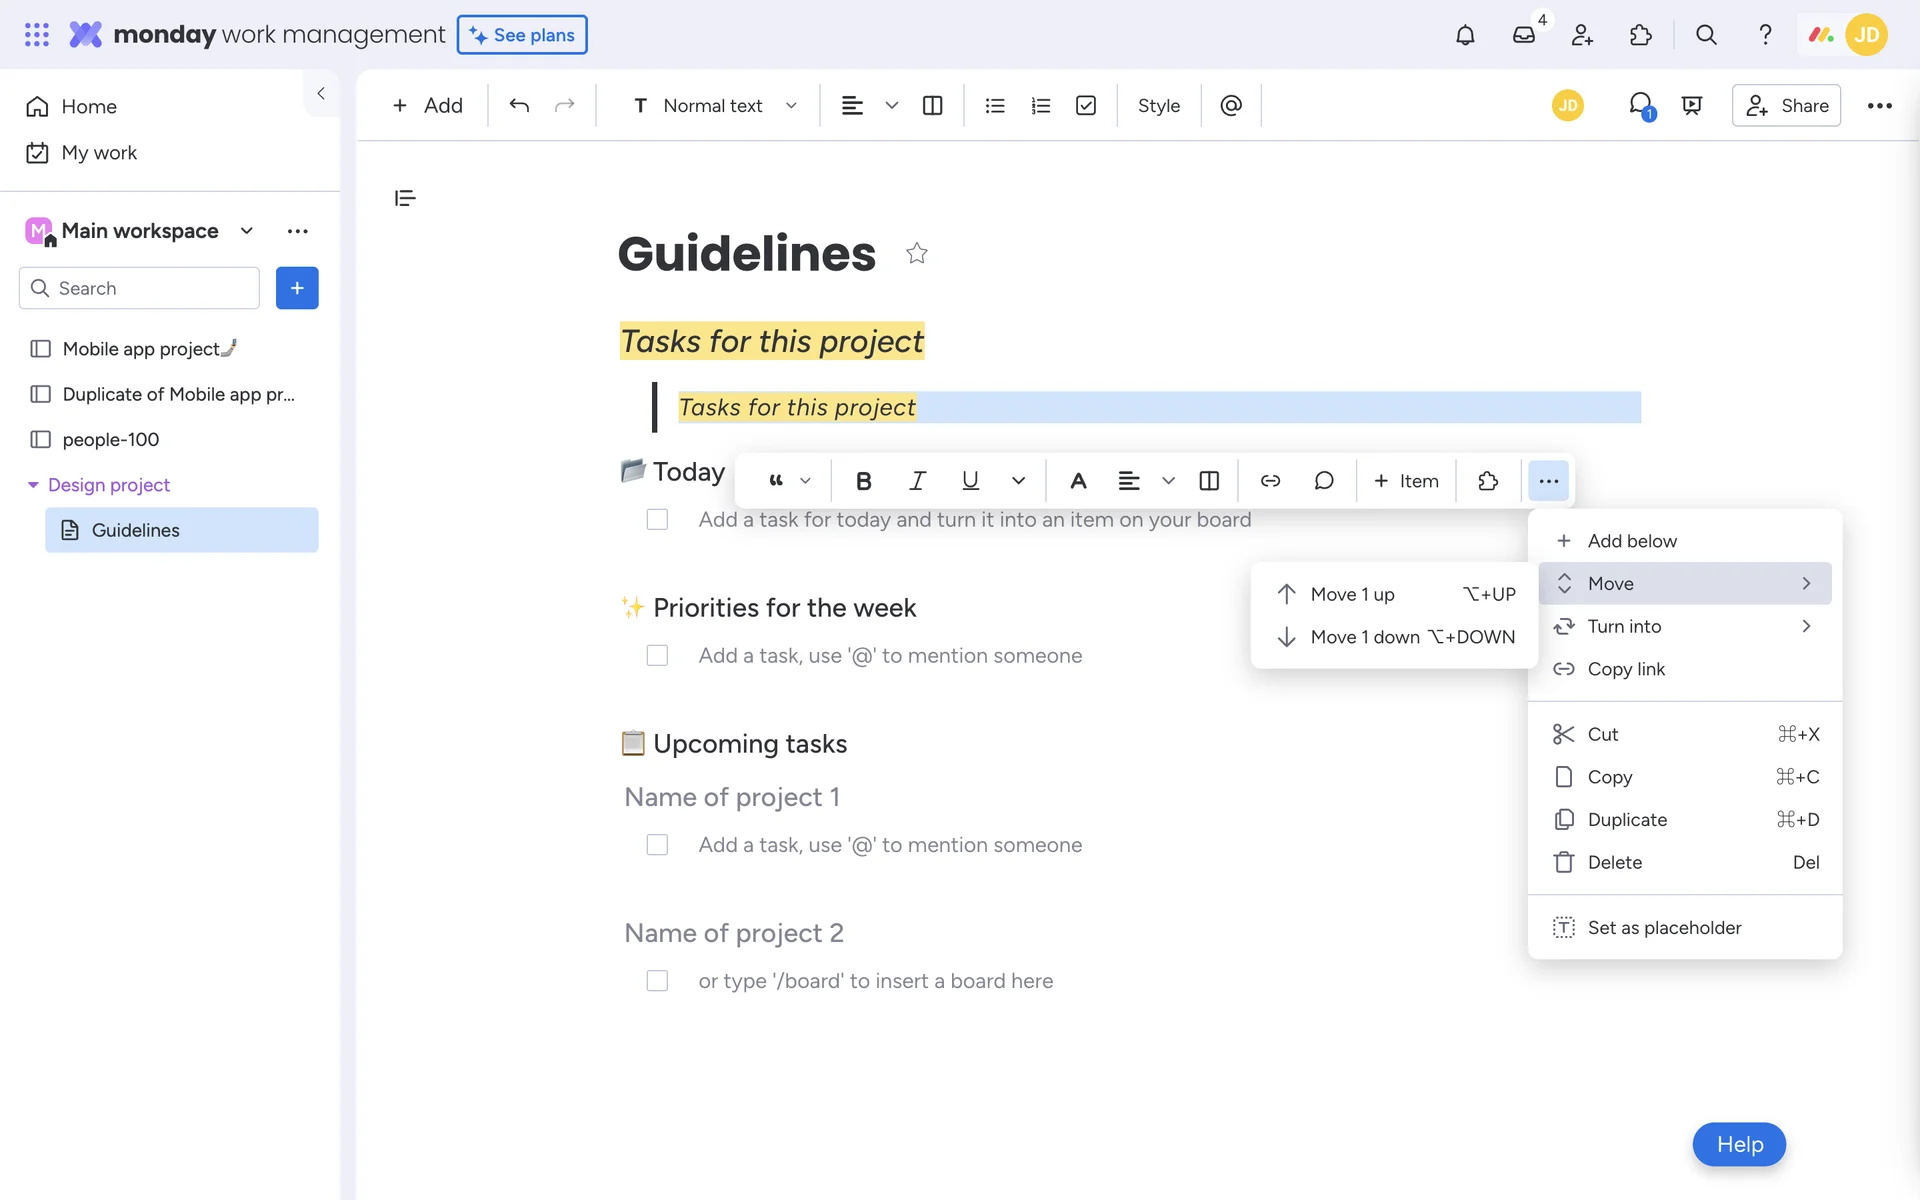The height and width of the screenshot is (1200, 1920).
Task: Click the text color A icon
Action: point(1078,481)
